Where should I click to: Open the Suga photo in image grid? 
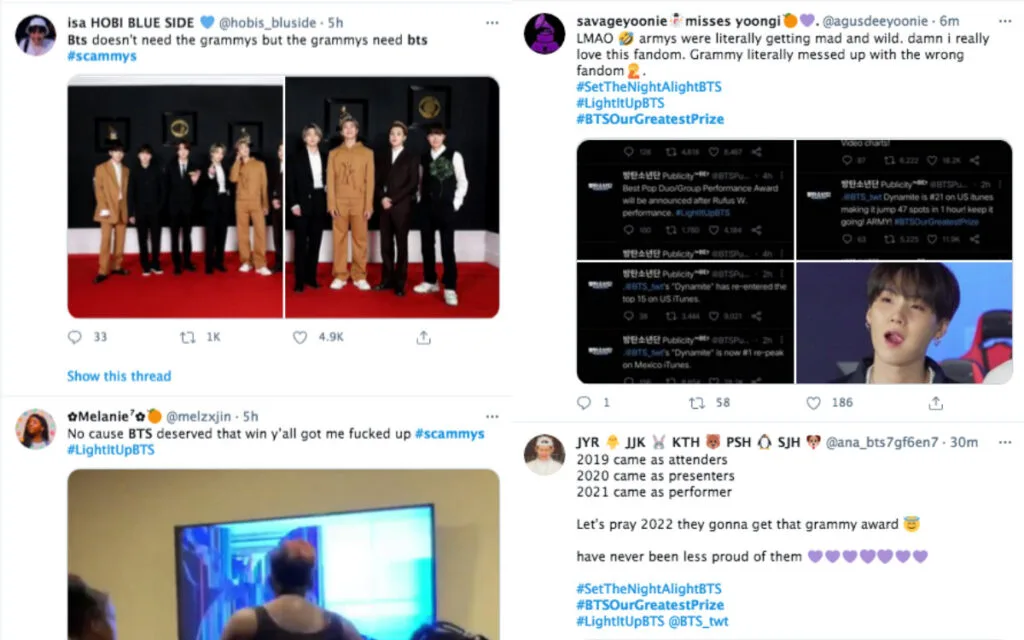tap(904, 323)
